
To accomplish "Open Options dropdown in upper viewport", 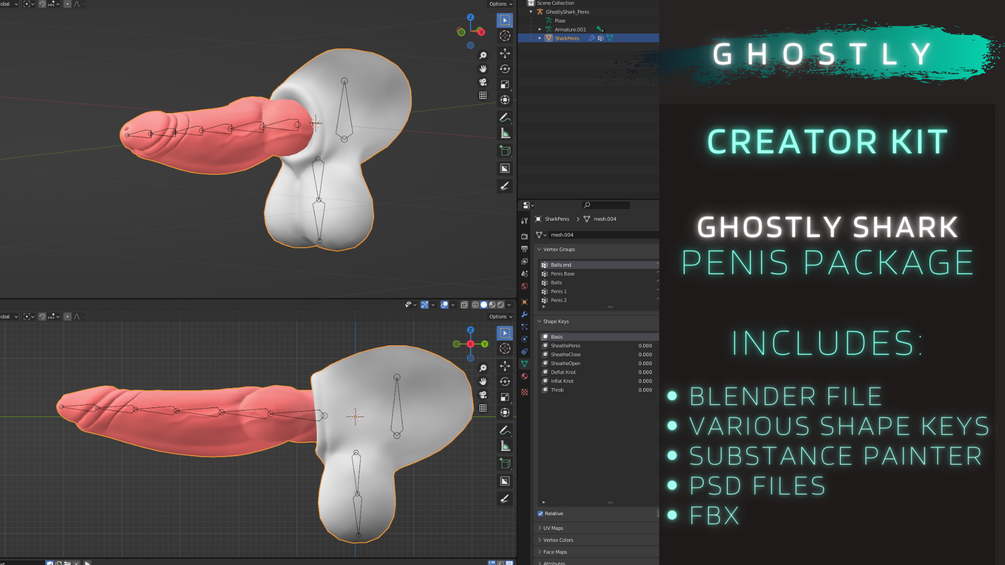I will coord(501,4).
